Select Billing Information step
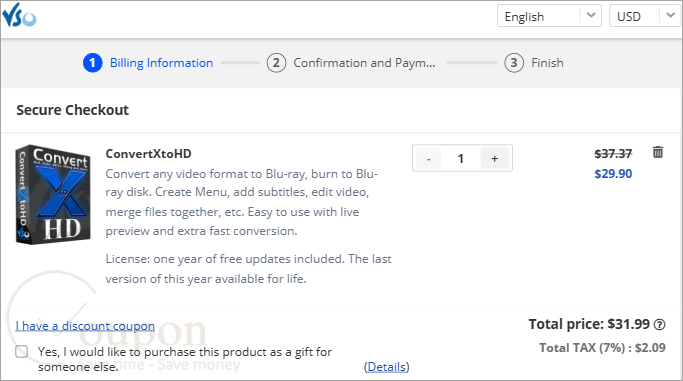The width and height of the screenshot is (683, 381). [148, 63]
